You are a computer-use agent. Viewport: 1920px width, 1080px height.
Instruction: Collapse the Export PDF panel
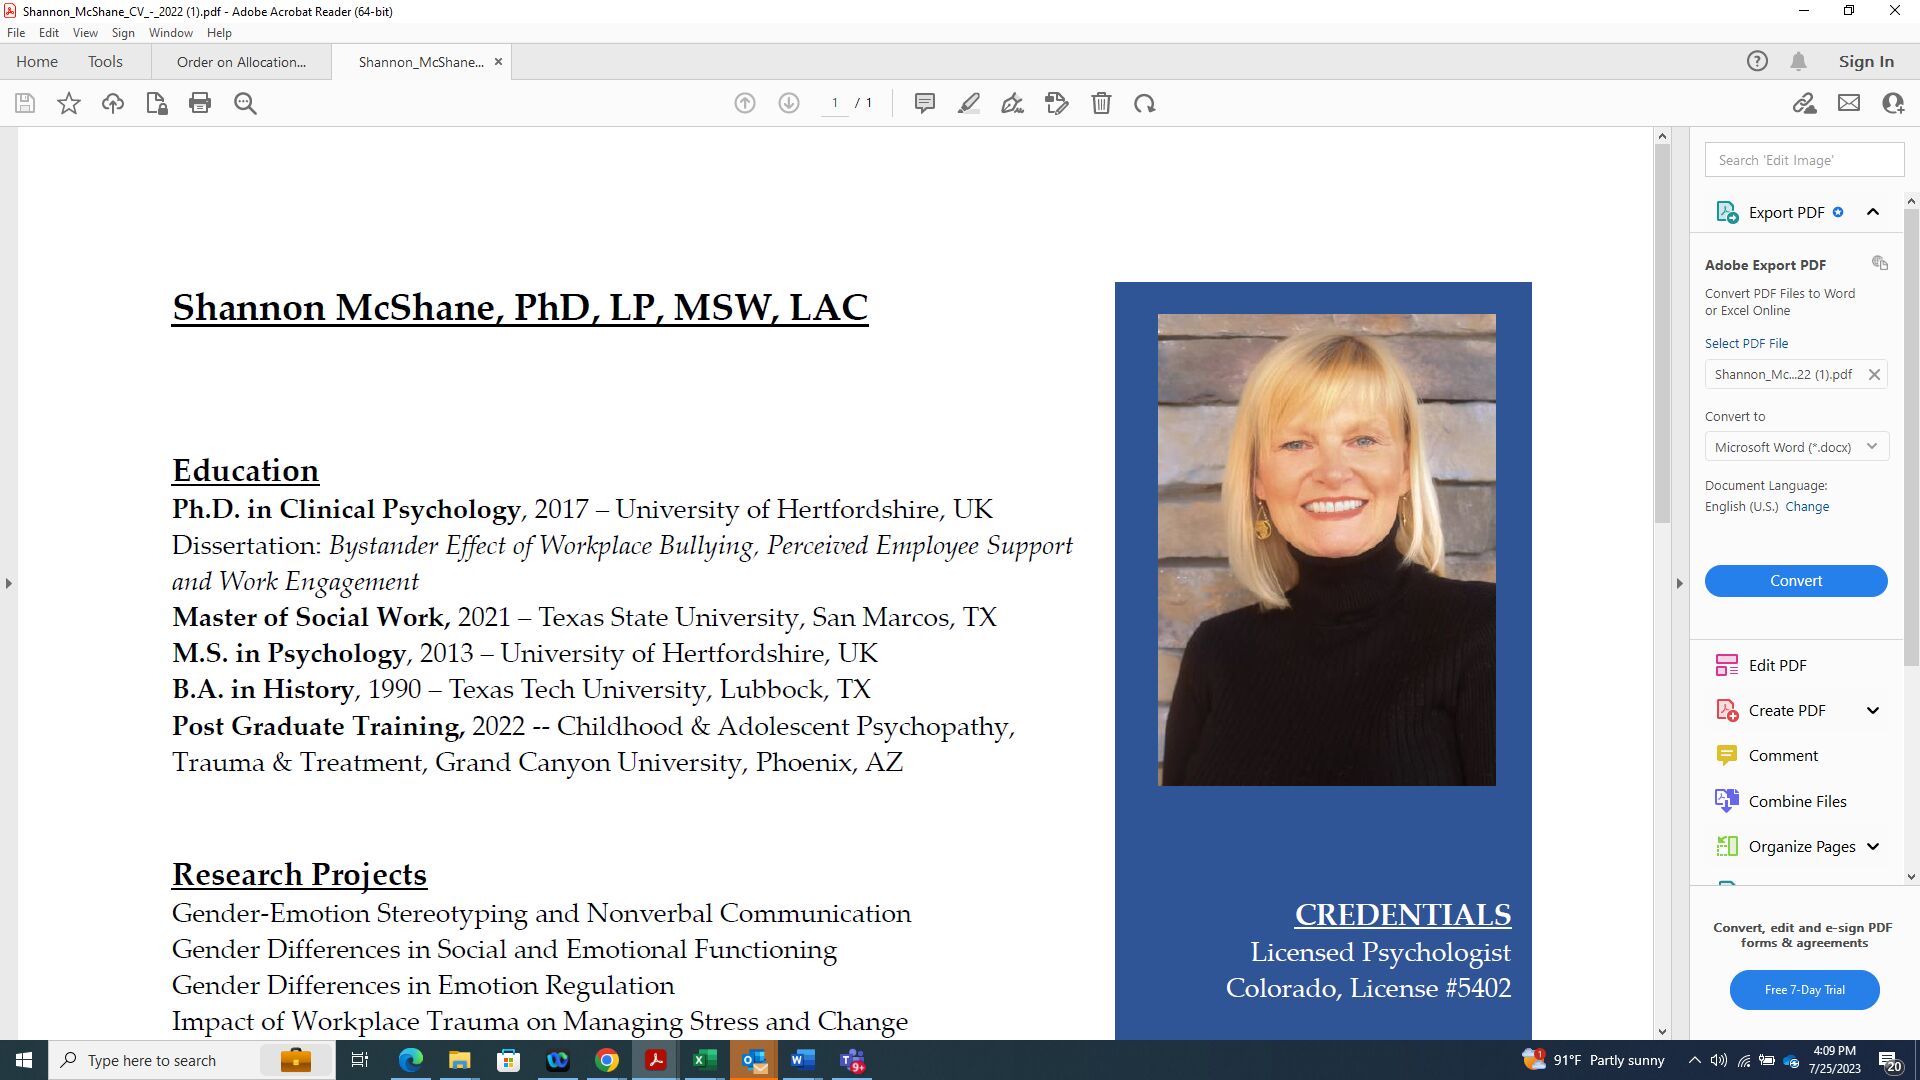[x=1873, y=211]
